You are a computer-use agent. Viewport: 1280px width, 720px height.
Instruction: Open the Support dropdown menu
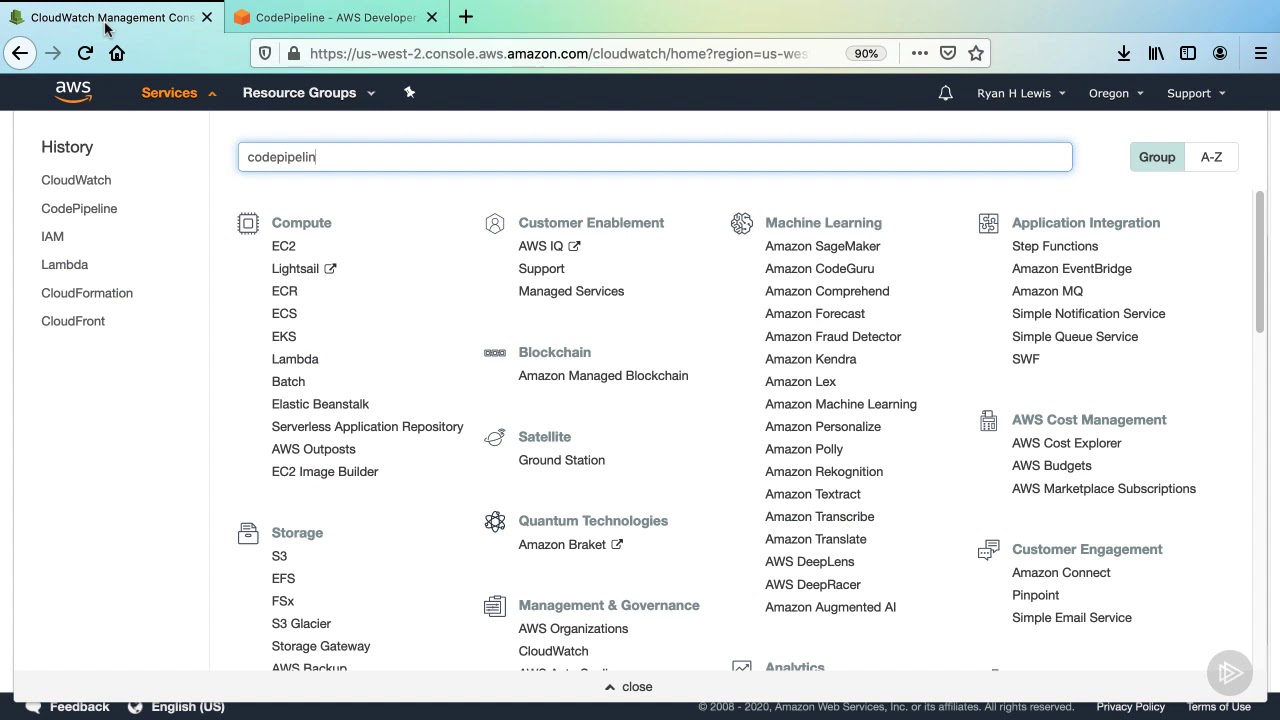(x=1196, y=93)
